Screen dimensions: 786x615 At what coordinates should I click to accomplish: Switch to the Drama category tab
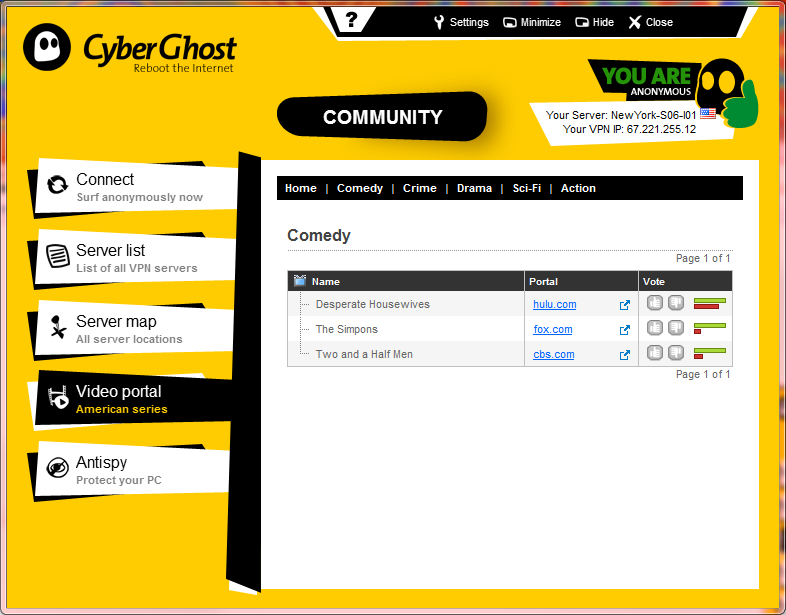[x=474, y=188]
